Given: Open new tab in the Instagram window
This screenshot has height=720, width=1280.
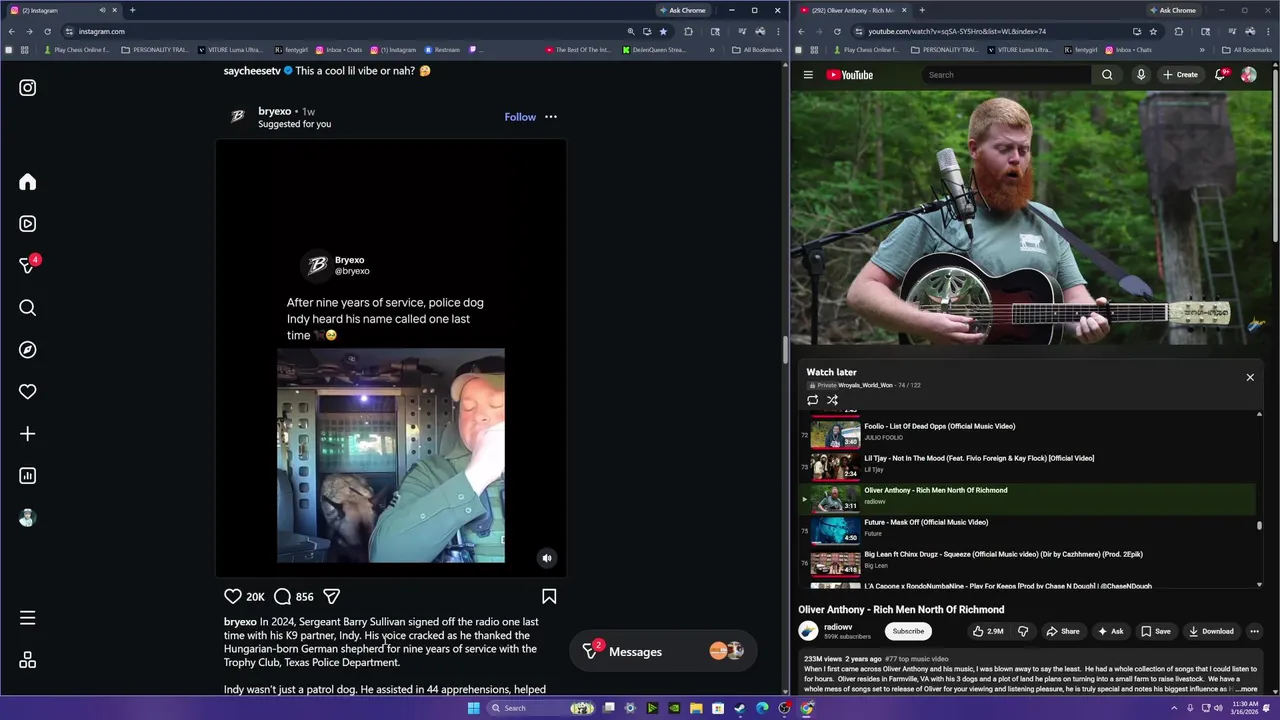Looking at the screenshot, I should (x=132, y=10).
